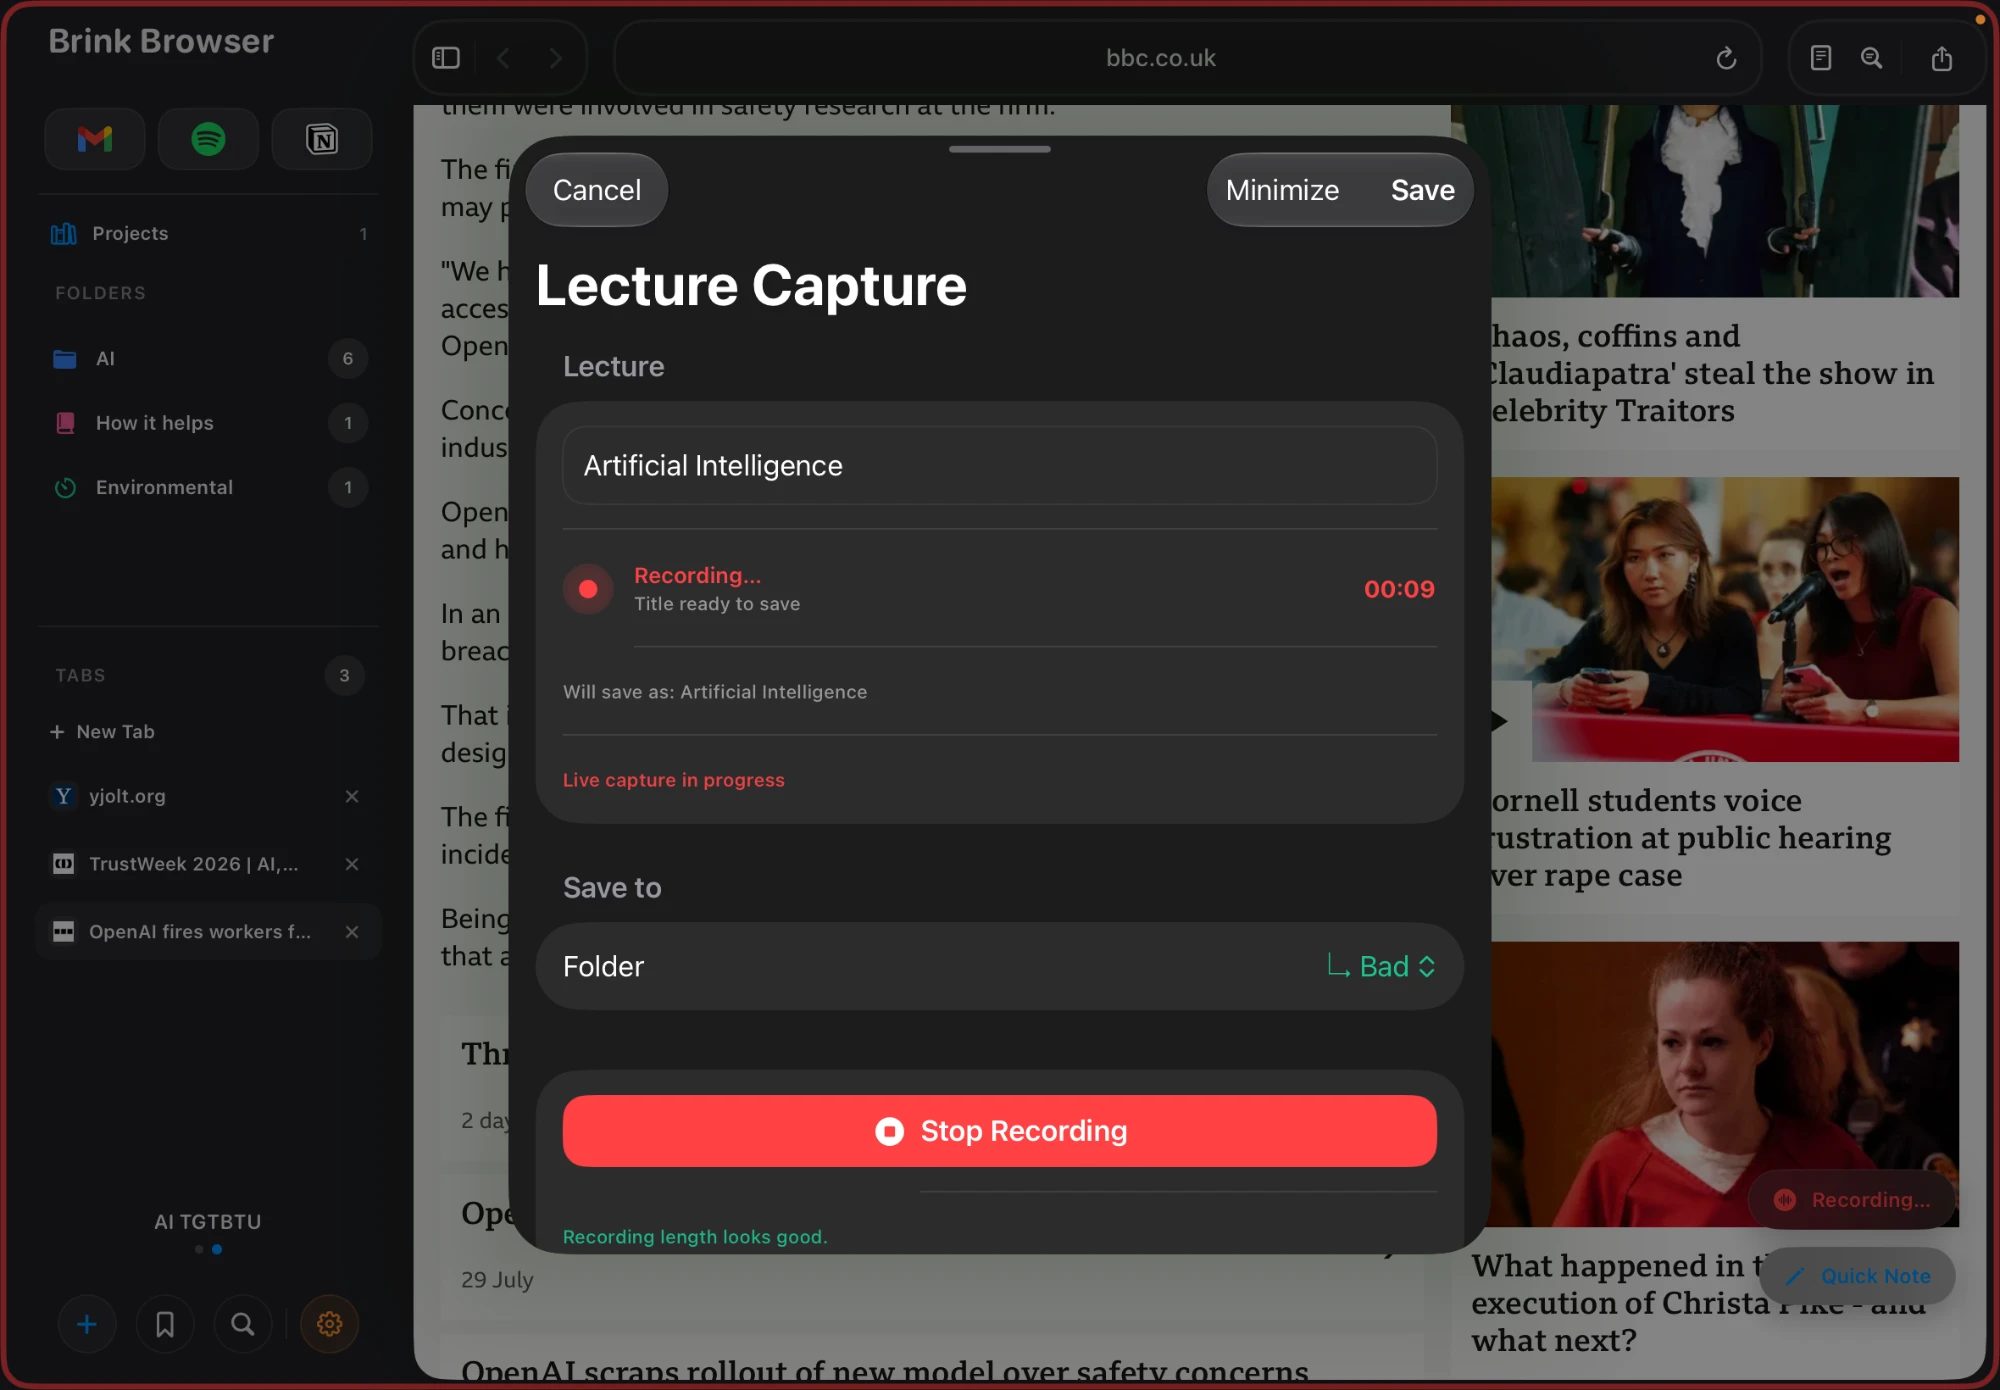2000x1390 pixels.
Task: Close the yjolt.org tab
Action: point(352,796)
